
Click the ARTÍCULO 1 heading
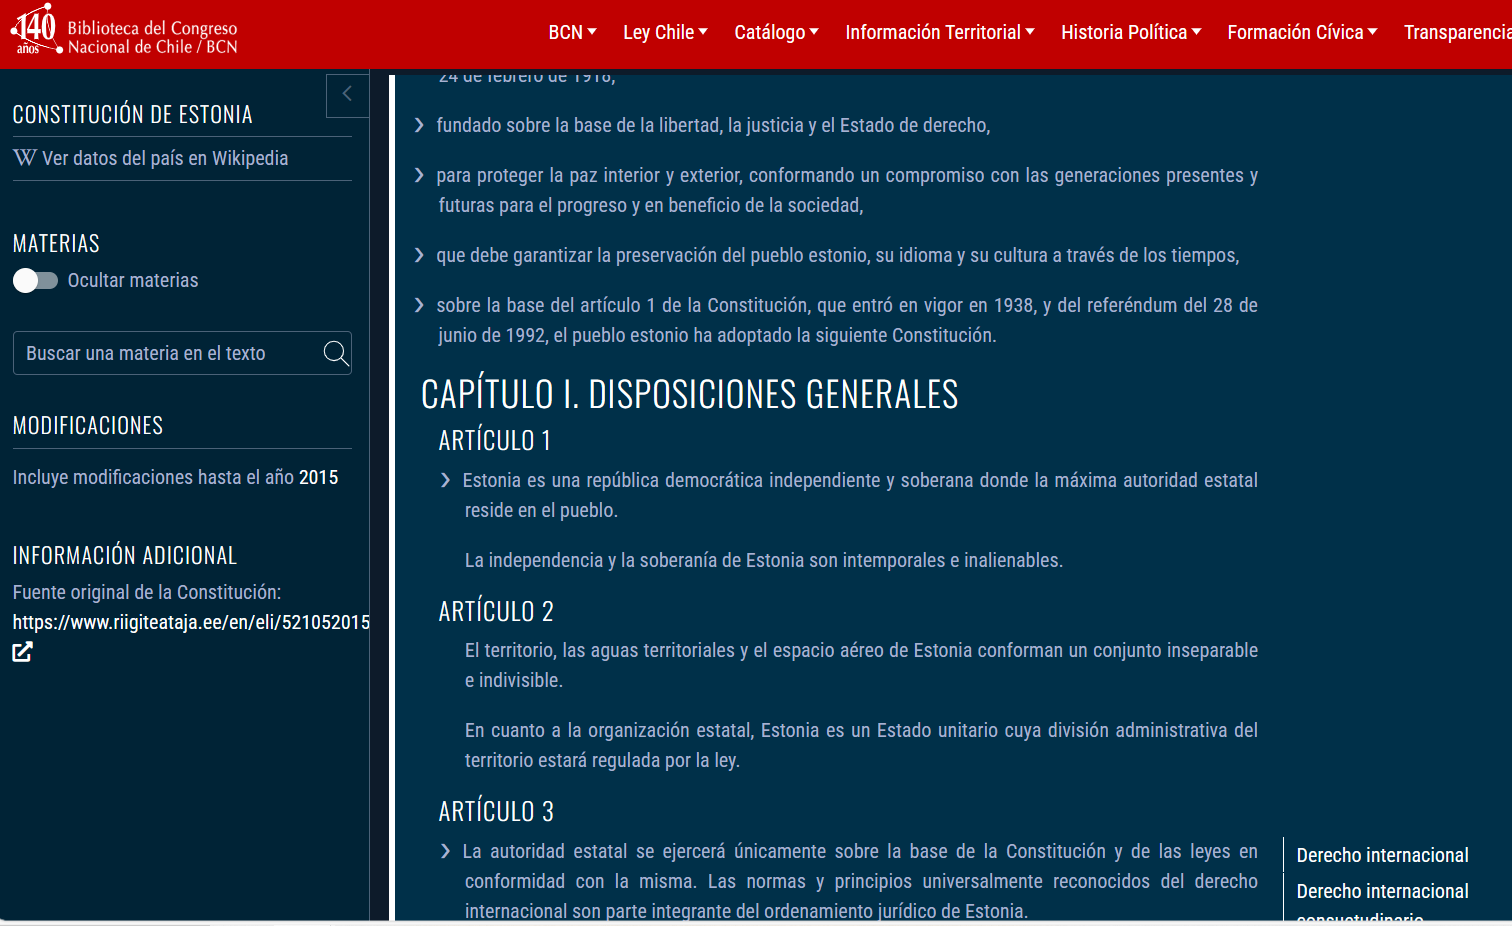pyautogui.click(x=494, y=440)
